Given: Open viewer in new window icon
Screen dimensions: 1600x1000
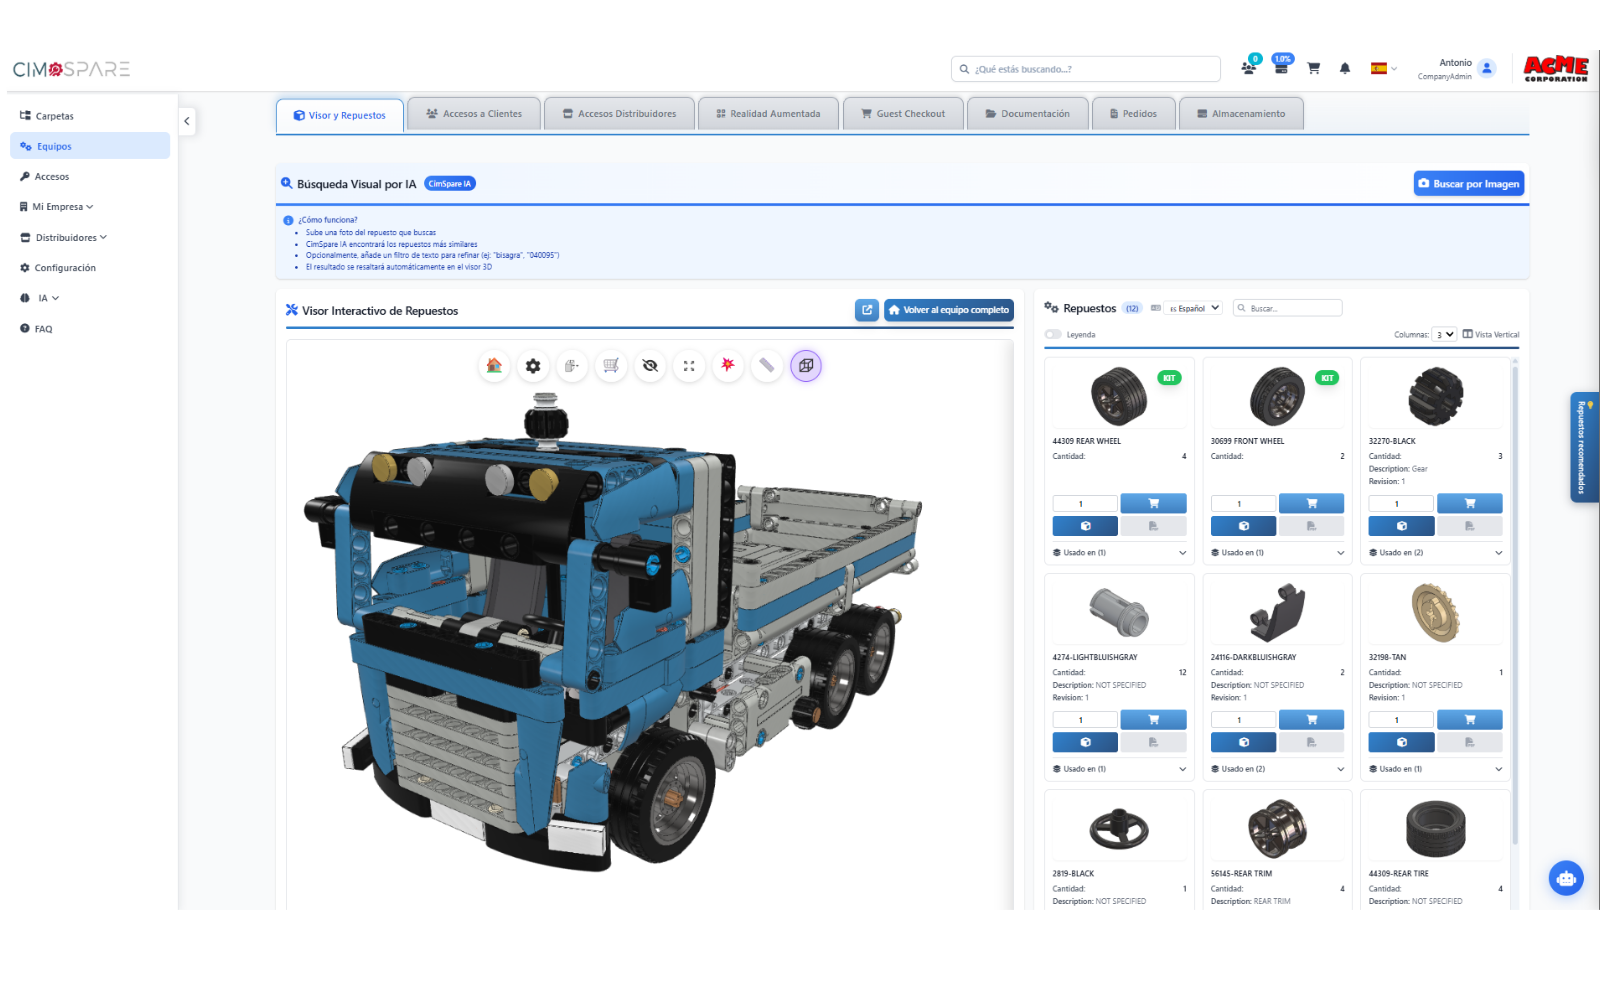Looking at the screenshot, I should tap(867, 310).
